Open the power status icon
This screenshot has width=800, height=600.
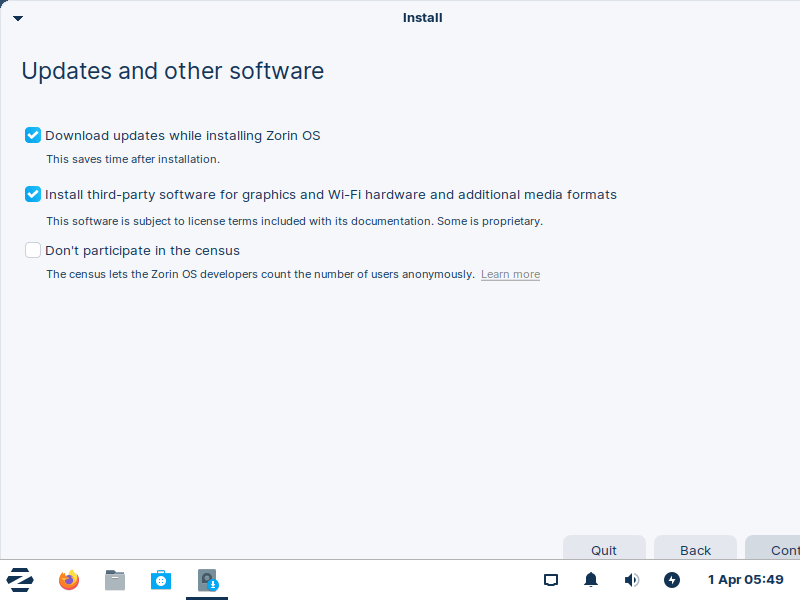click(x=672, y=580)
